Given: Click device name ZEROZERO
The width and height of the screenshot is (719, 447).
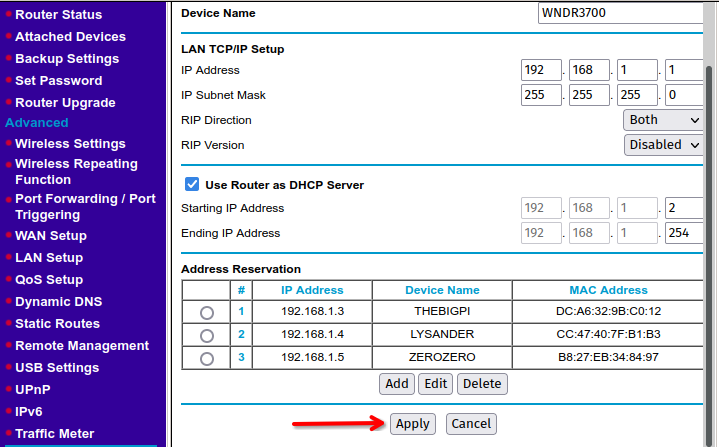Looking at the screenshot, I should coord(442,357).
